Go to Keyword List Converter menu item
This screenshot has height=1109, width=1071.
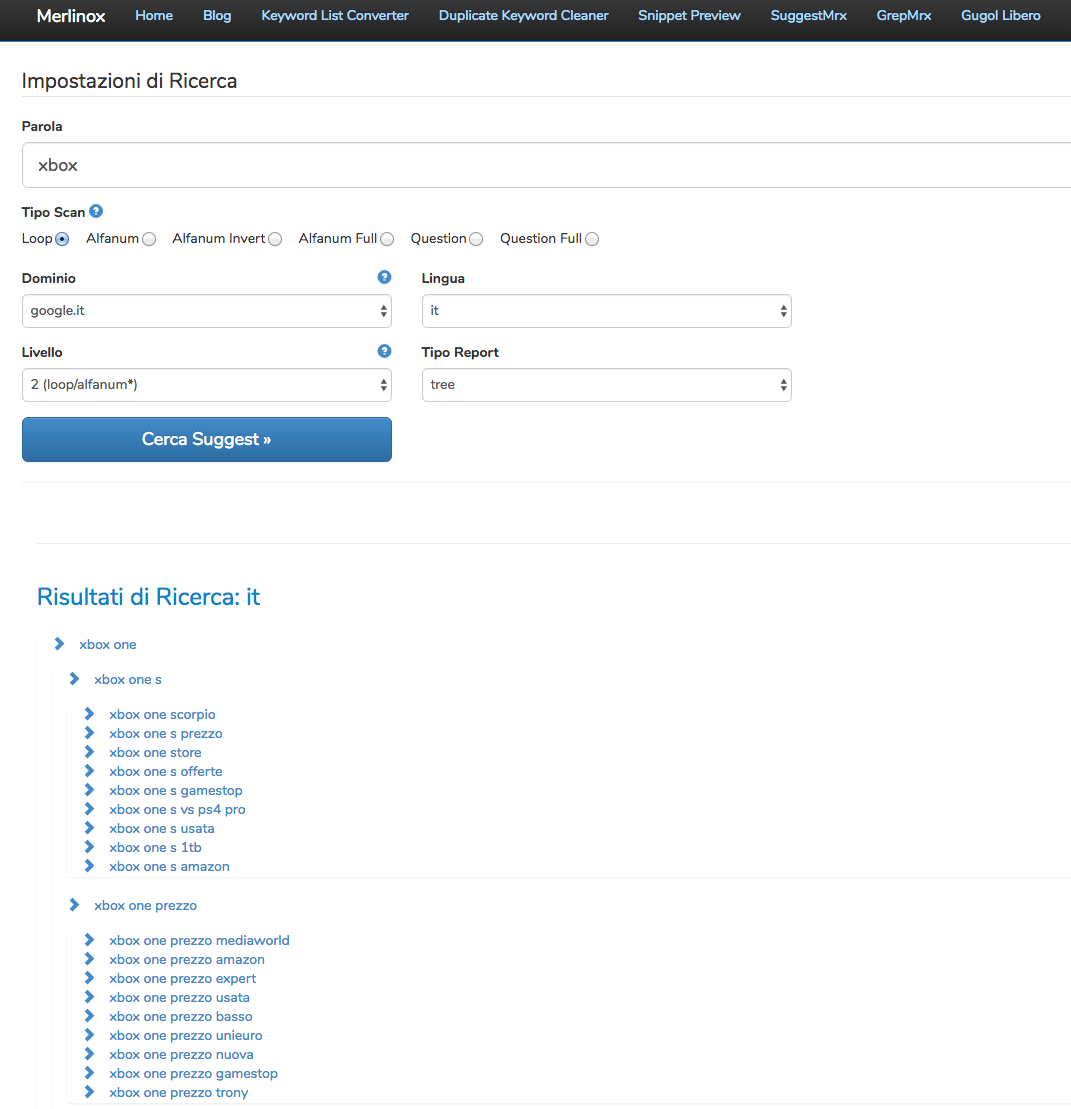[335, 16]
